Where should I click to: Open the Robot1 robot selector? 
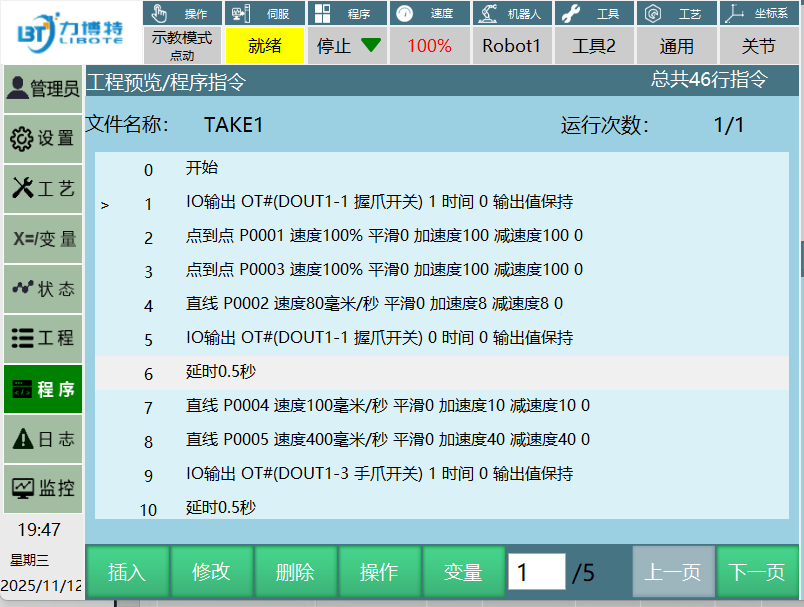pos(511,46)
